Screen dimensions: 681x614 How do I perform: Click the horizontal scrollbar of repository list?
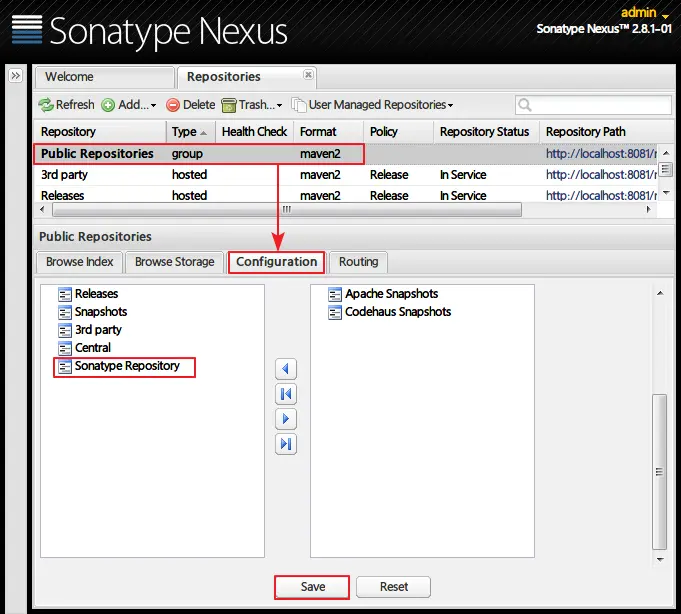pos(287,209)
